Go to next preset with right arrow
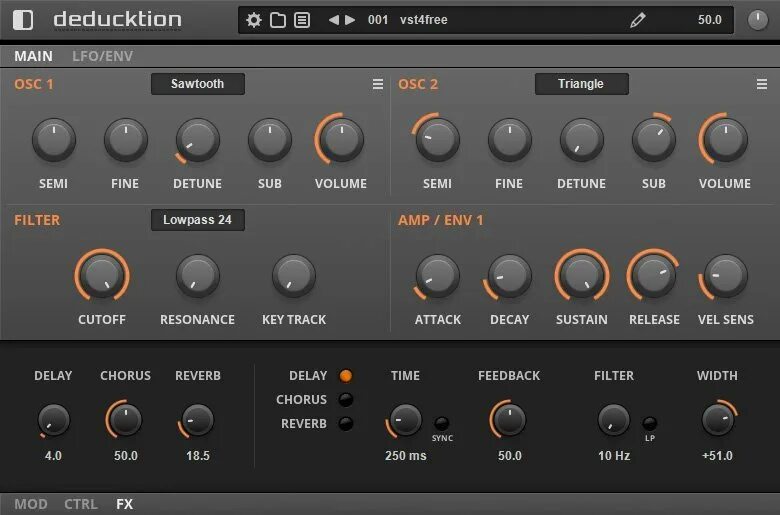 pos(350,20)
